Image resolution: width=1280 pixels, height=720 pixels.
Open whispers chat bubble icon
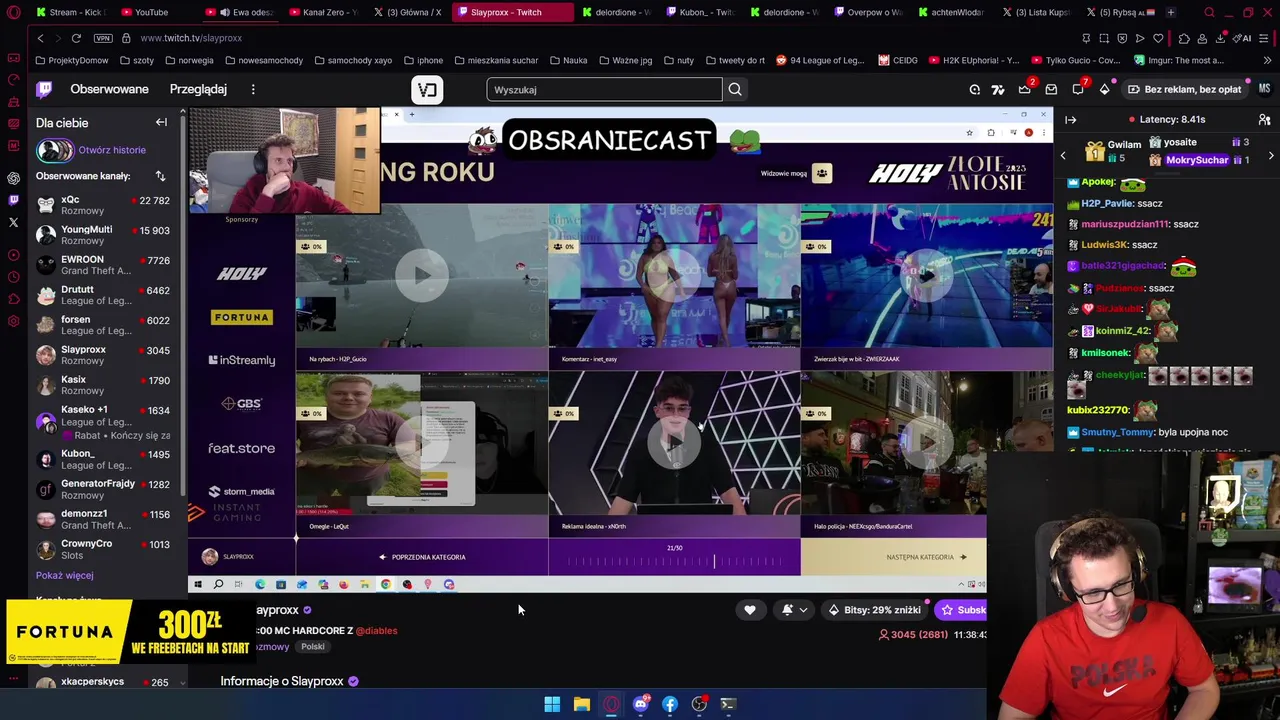click(x=1078, y=89)
